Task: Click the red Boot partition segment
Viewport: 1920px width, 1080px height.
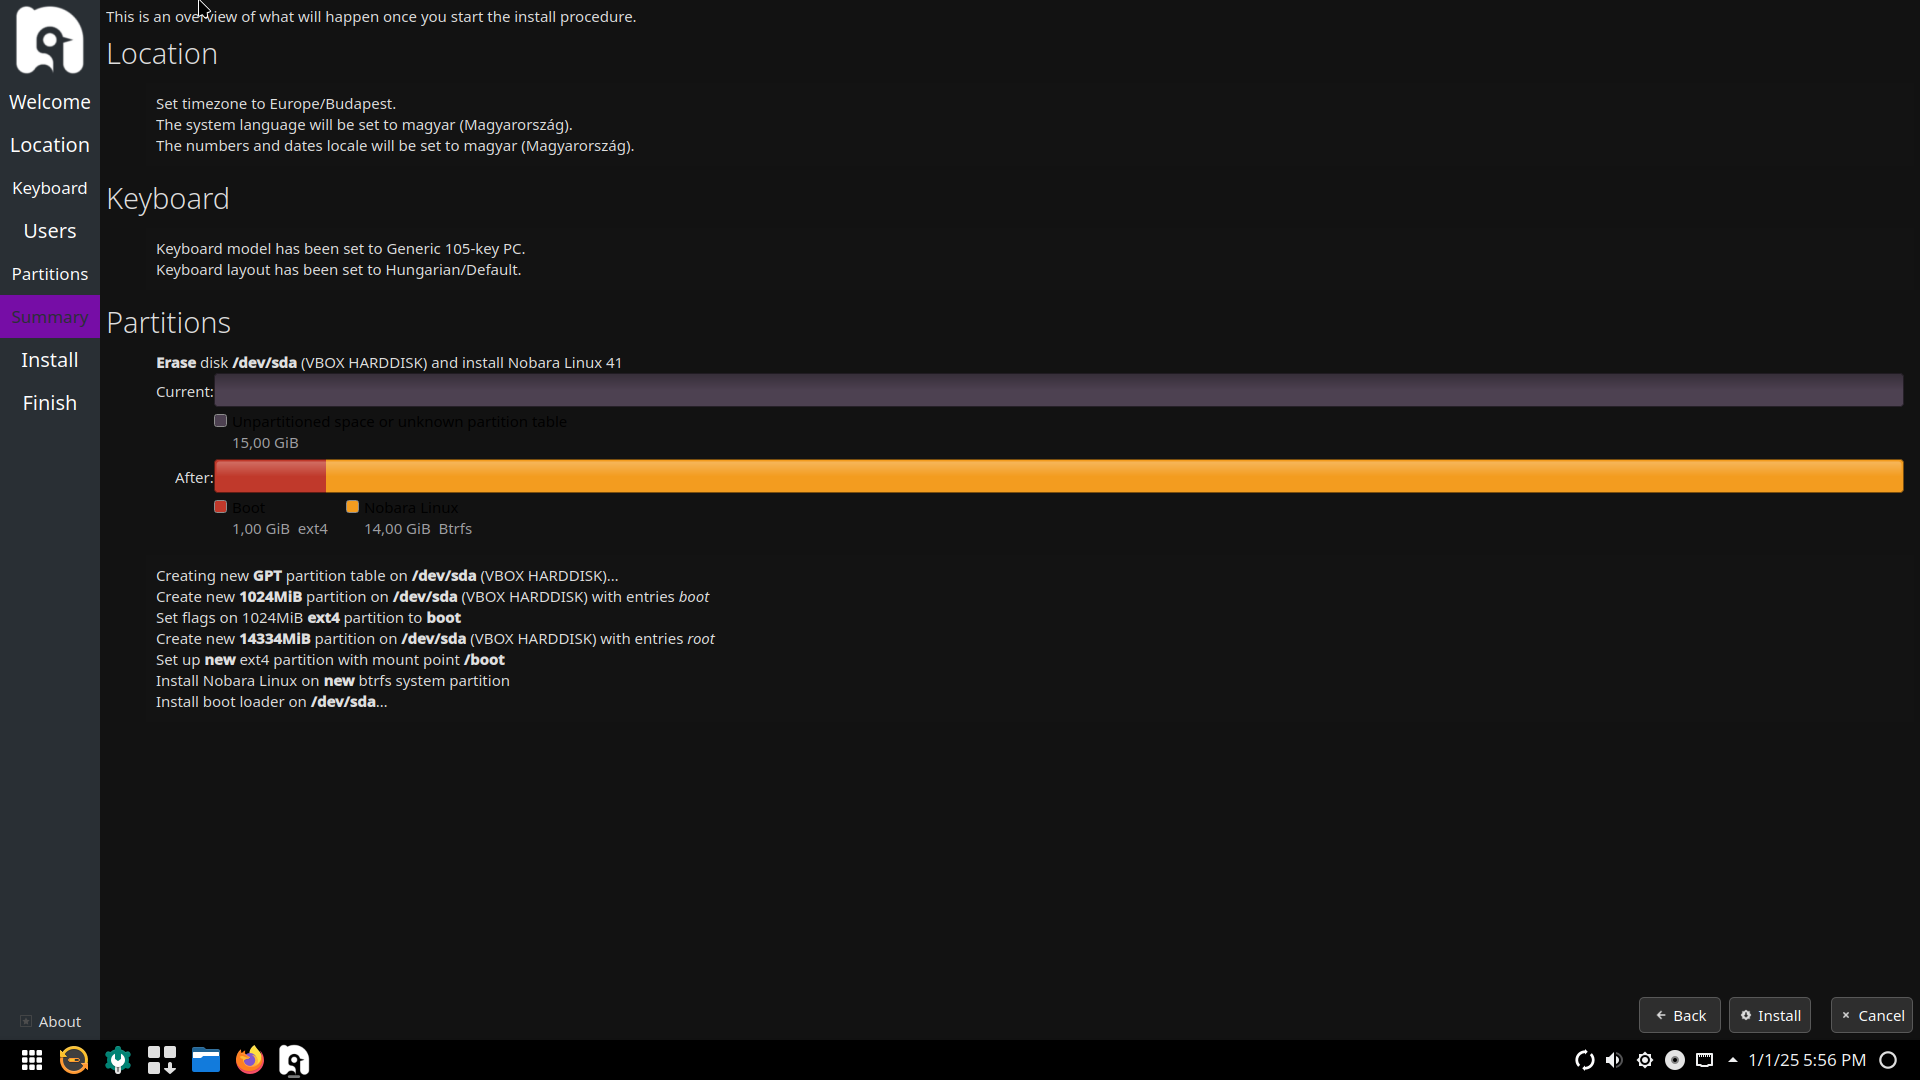Action: coord(270,477)
